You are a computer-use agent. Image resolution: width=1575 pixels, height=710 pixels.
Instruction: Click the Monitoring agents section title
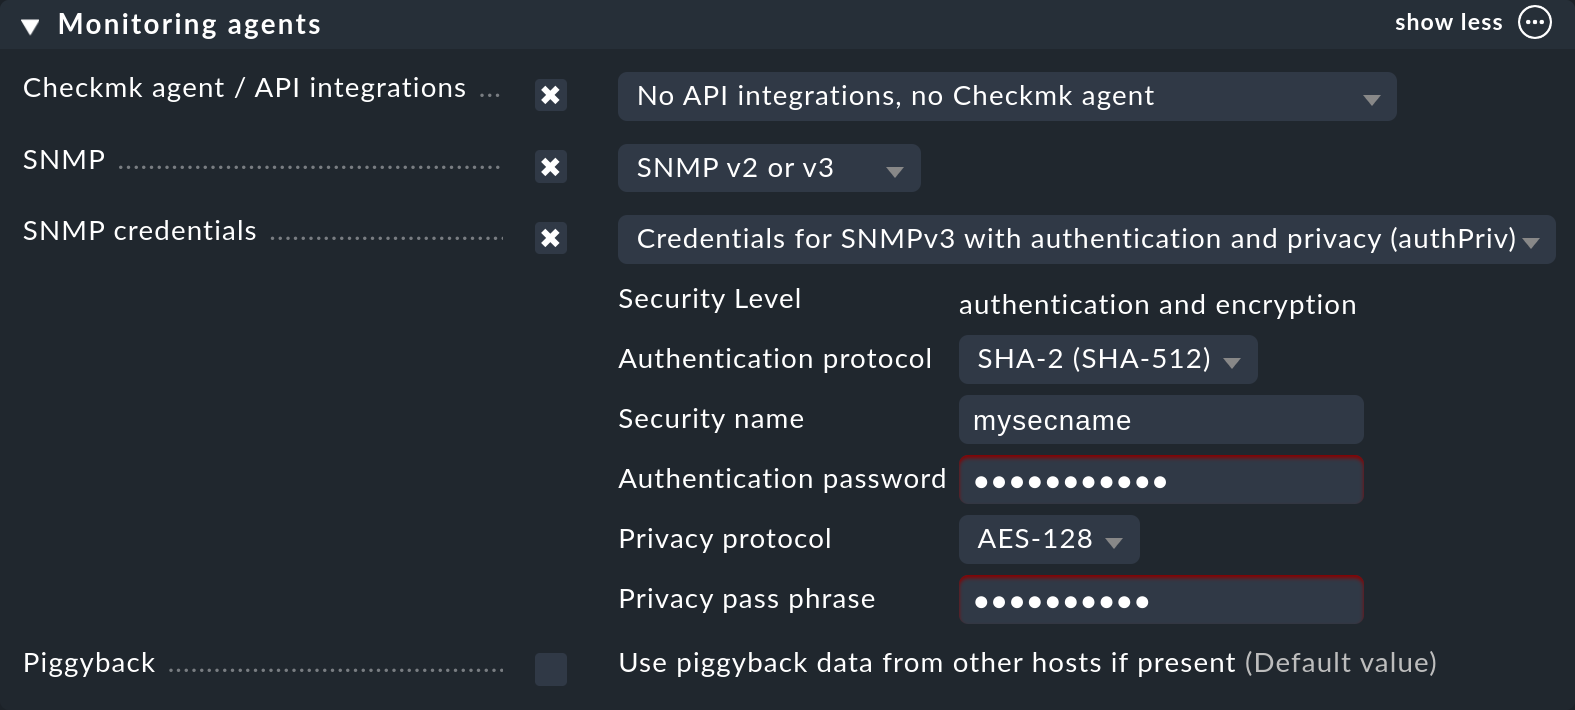tap(189, 24)
